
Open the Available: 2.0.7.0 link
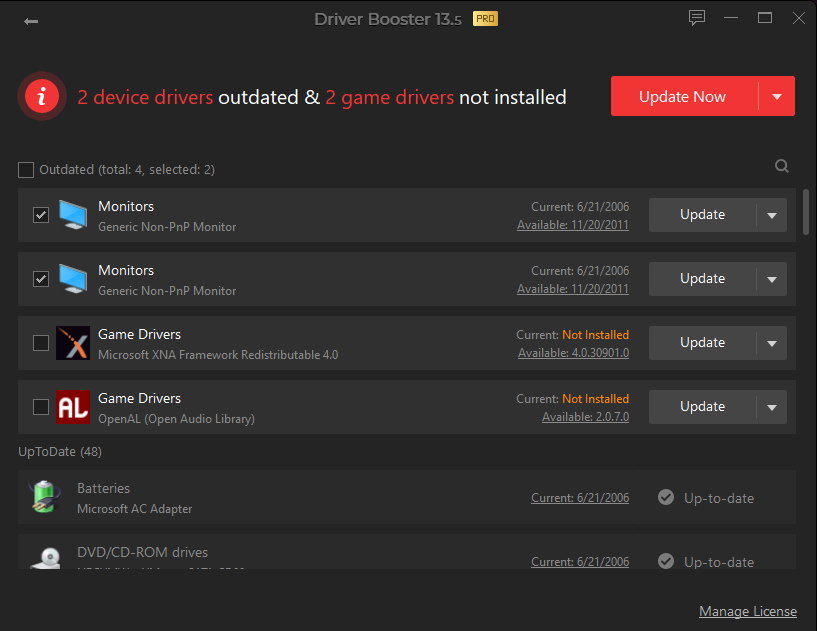click(585, 417)
